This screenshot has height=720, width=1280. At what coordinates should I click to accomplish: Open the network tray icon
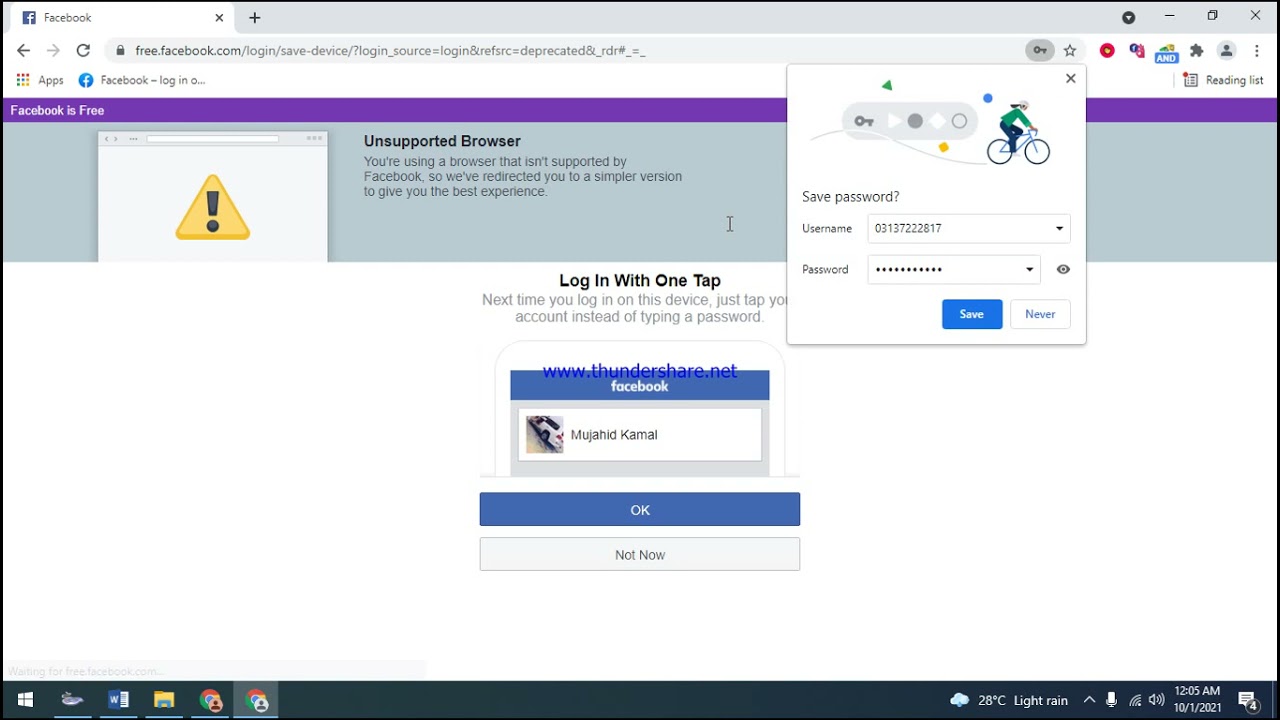(x=1135, y=700)
